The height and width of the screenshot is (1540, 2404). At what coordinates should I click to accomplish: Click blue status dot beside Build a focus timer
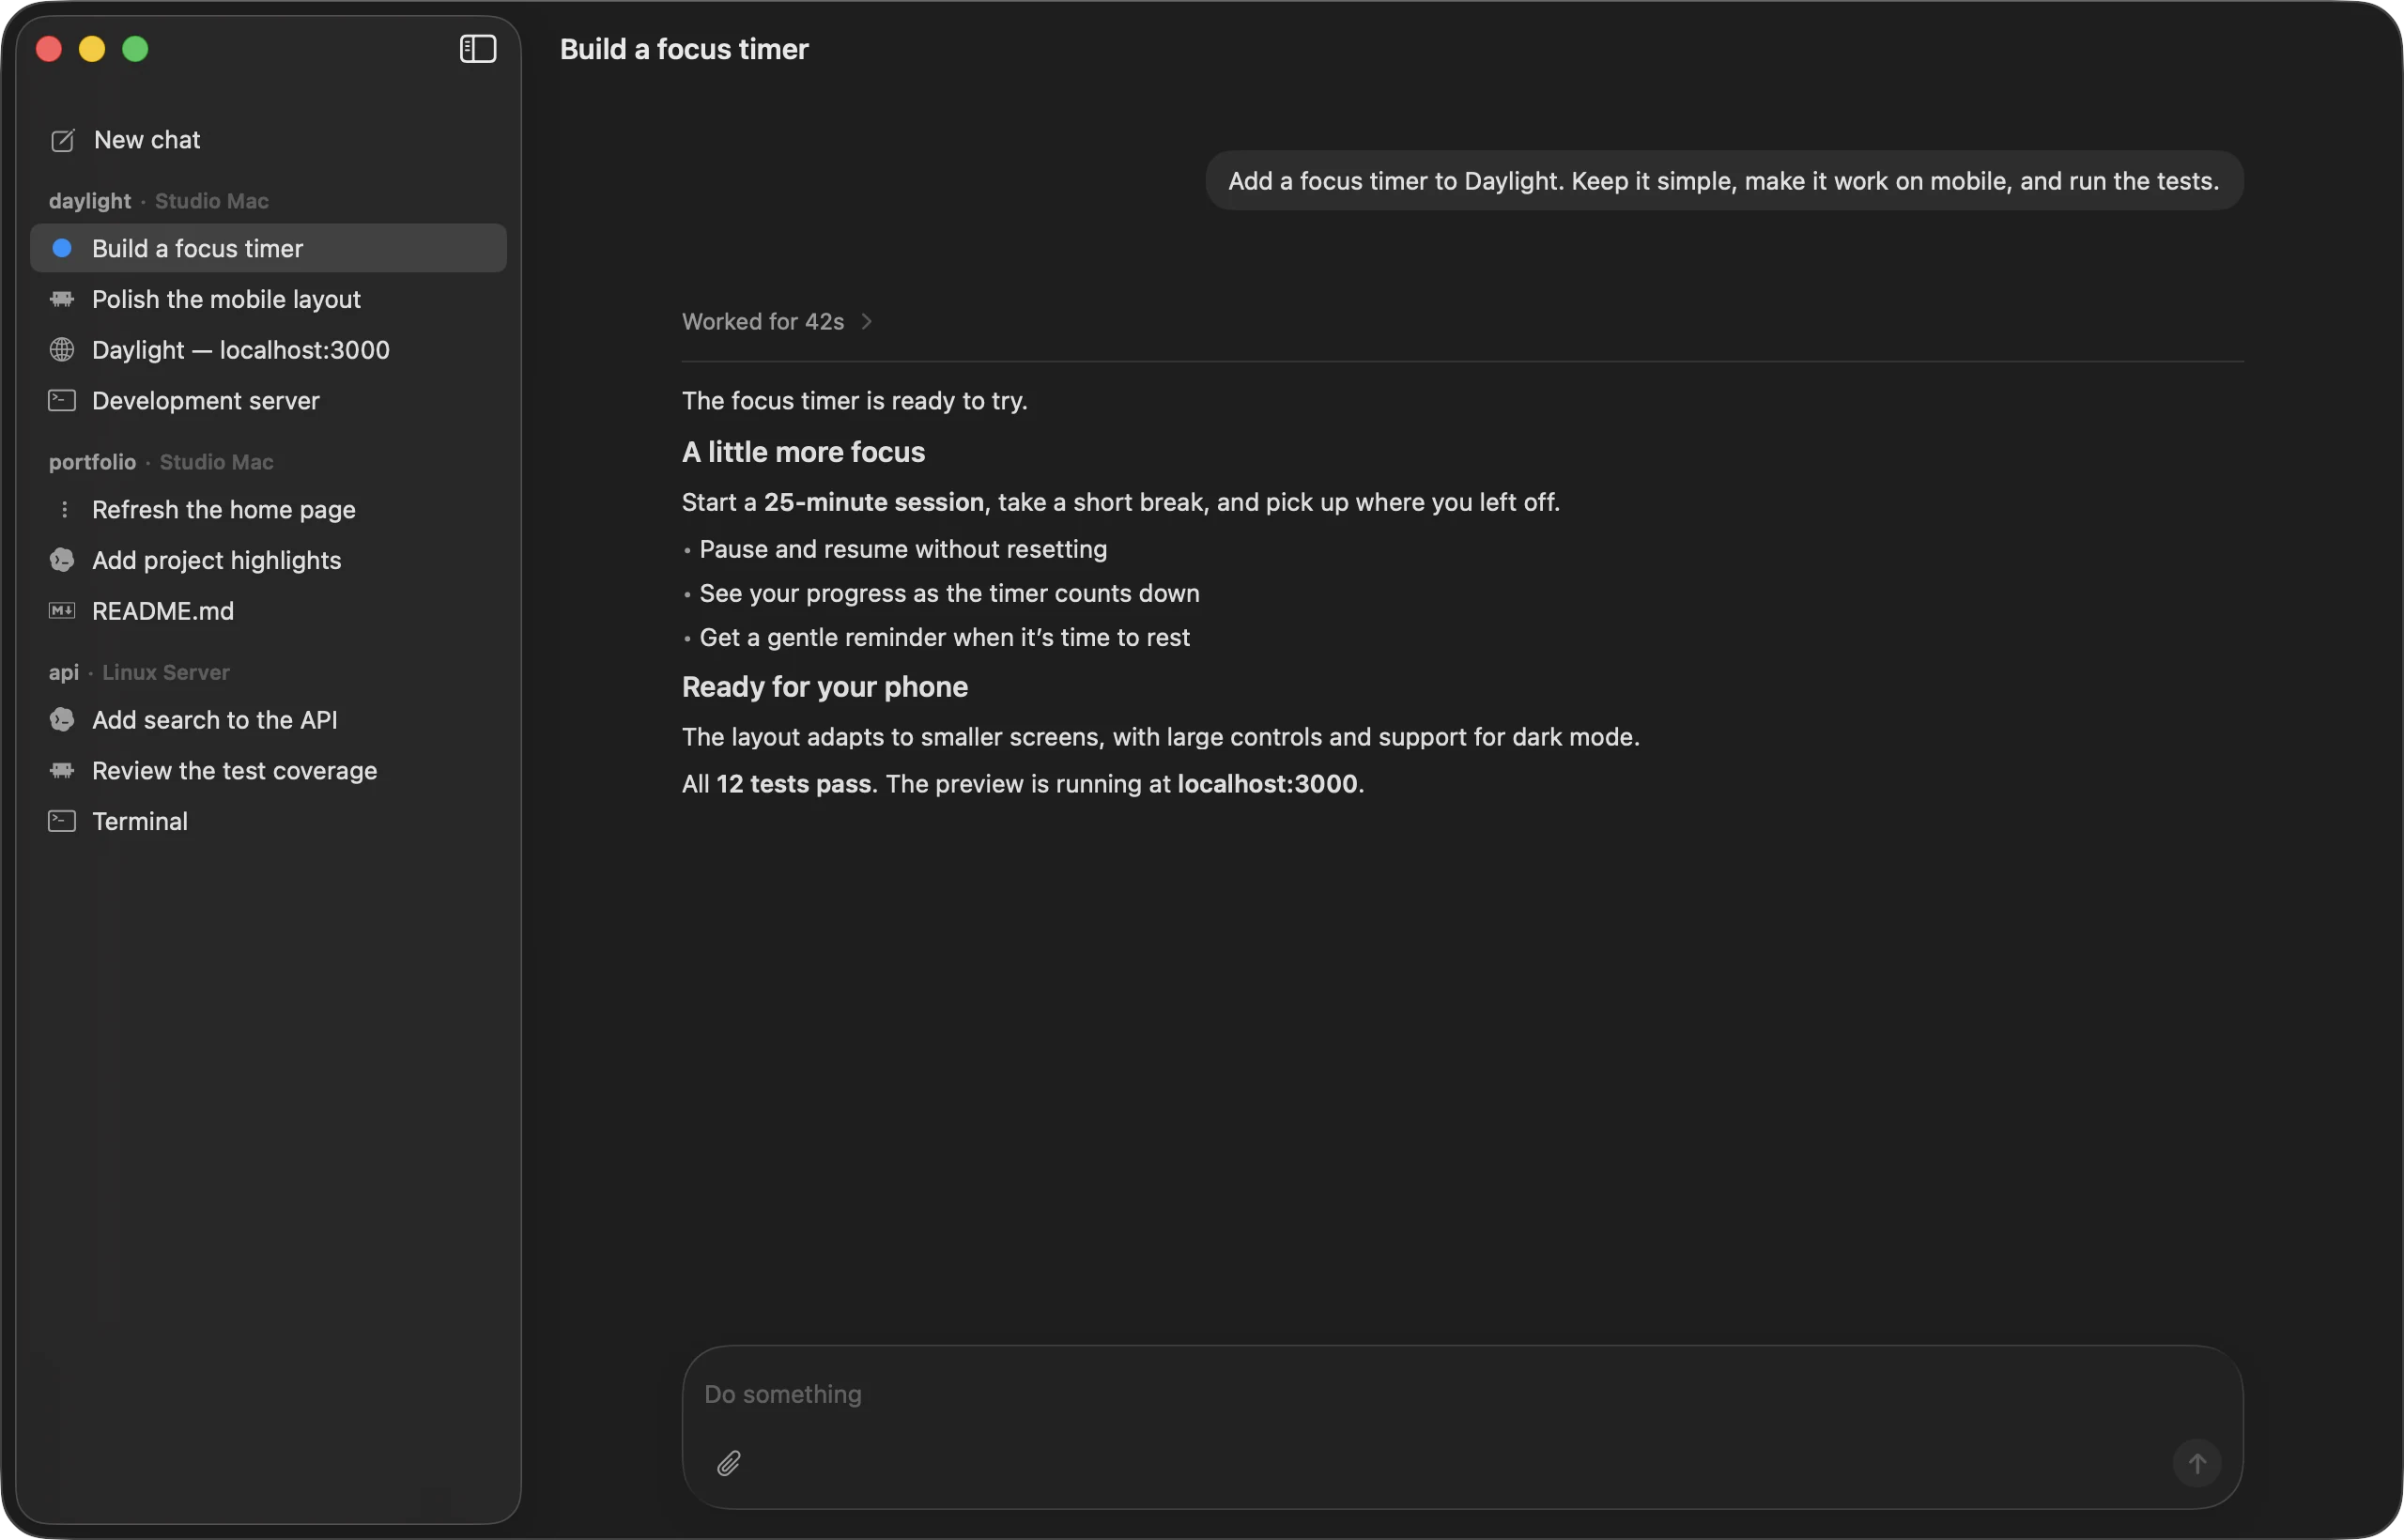click(62, 248)
